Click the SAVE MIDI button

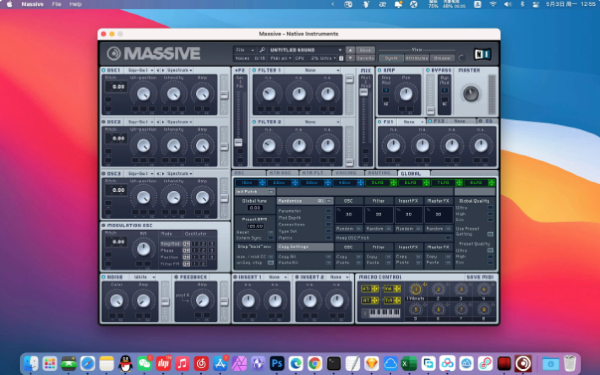click(x=480, y=277)
